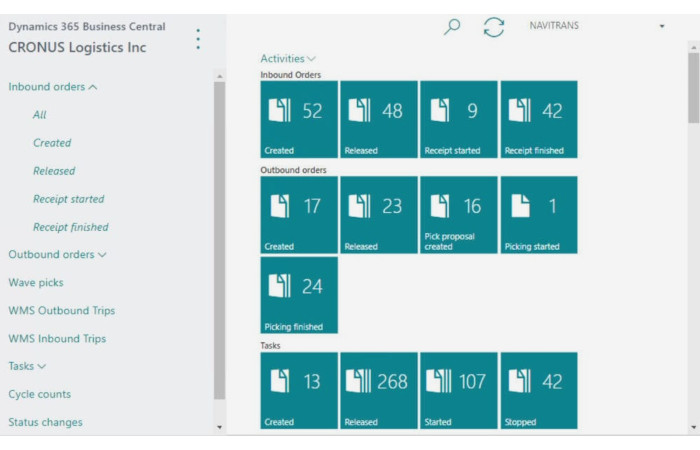Open Tasks Stopped tile showing 42

tap(539, 391)
